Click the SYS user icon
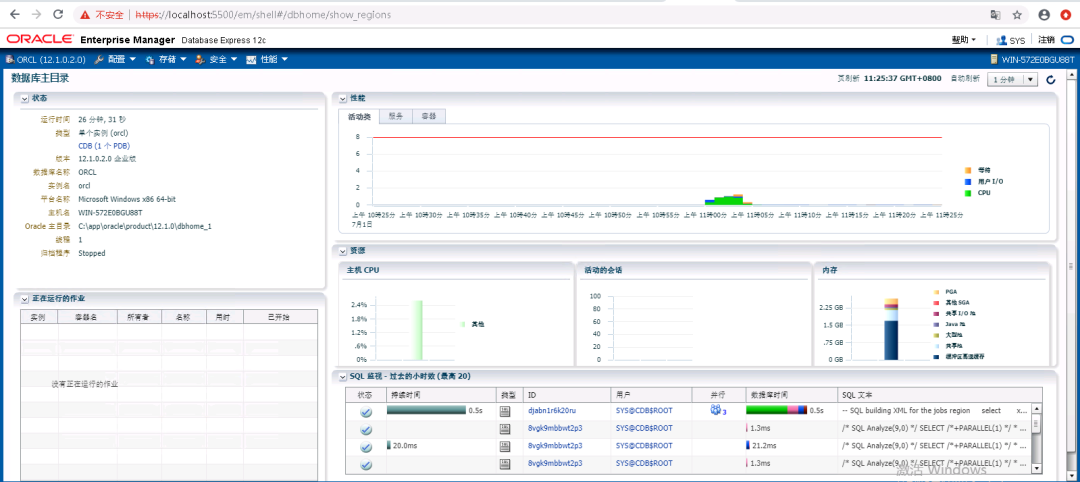1080x482 pixels. (x=1001, y=40)
